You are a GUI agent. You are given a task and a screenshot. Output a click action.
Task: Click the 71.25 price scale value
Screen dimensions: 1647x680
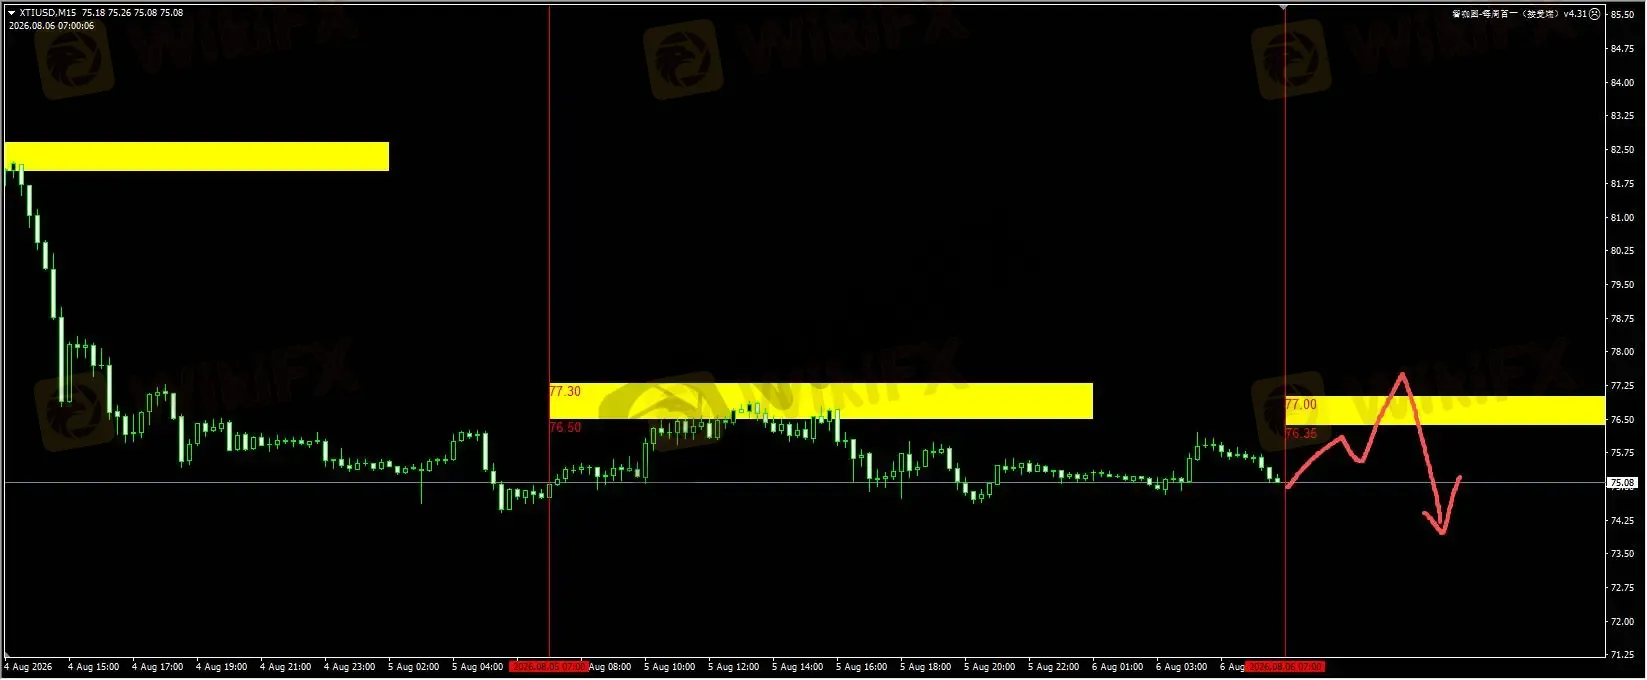tap(1622, 655)
